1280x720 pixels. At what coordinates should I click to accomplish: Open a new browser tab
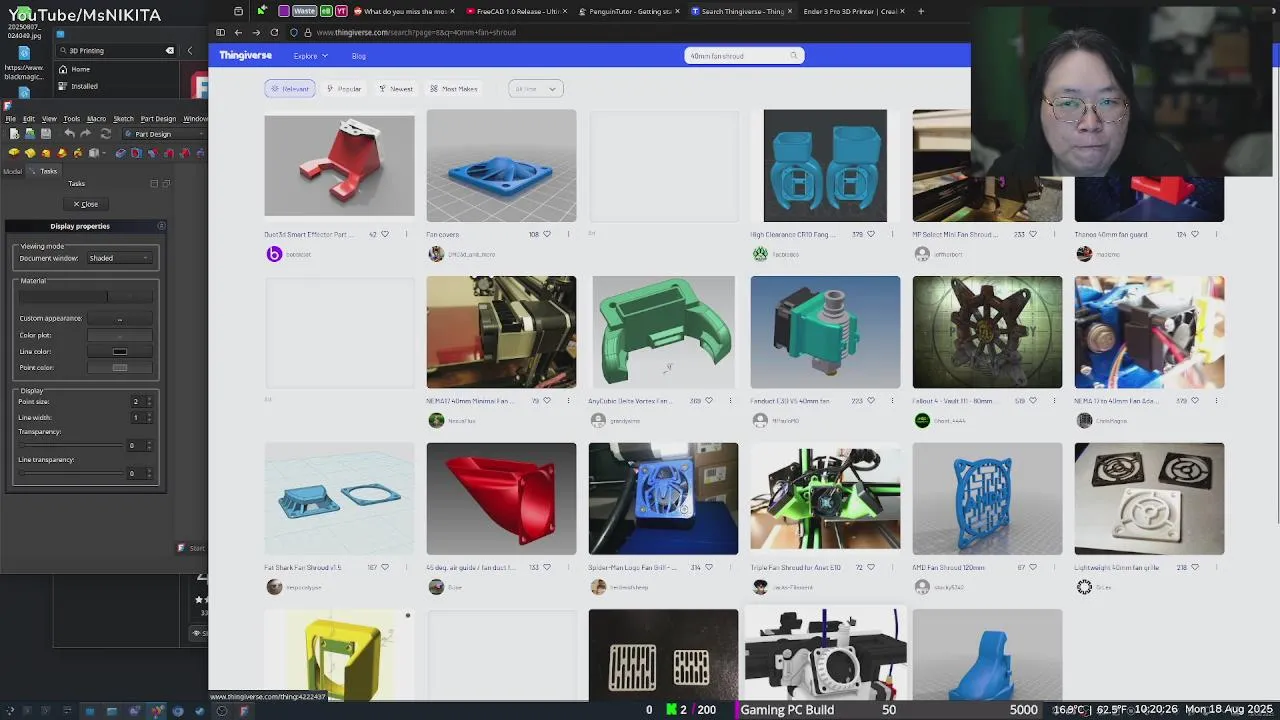(x=921, y=11)
